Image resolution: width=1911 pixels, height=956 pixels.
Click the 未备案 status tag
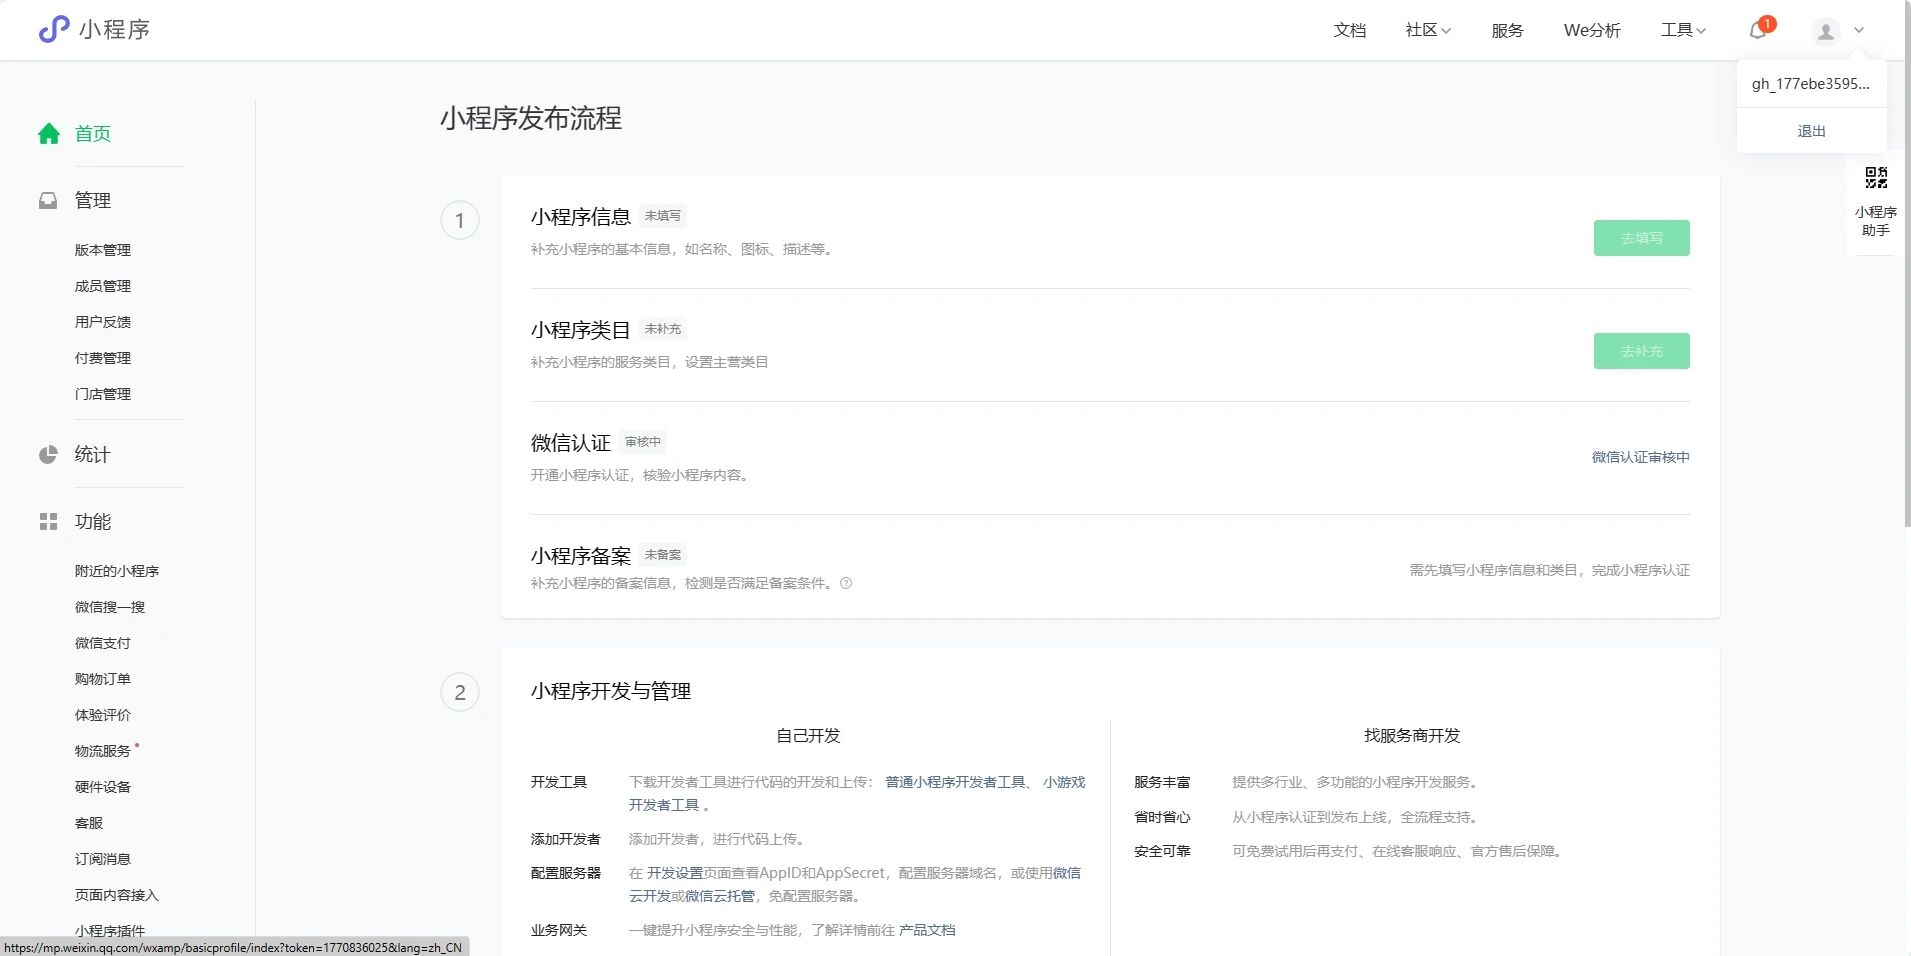coord(663,555)
